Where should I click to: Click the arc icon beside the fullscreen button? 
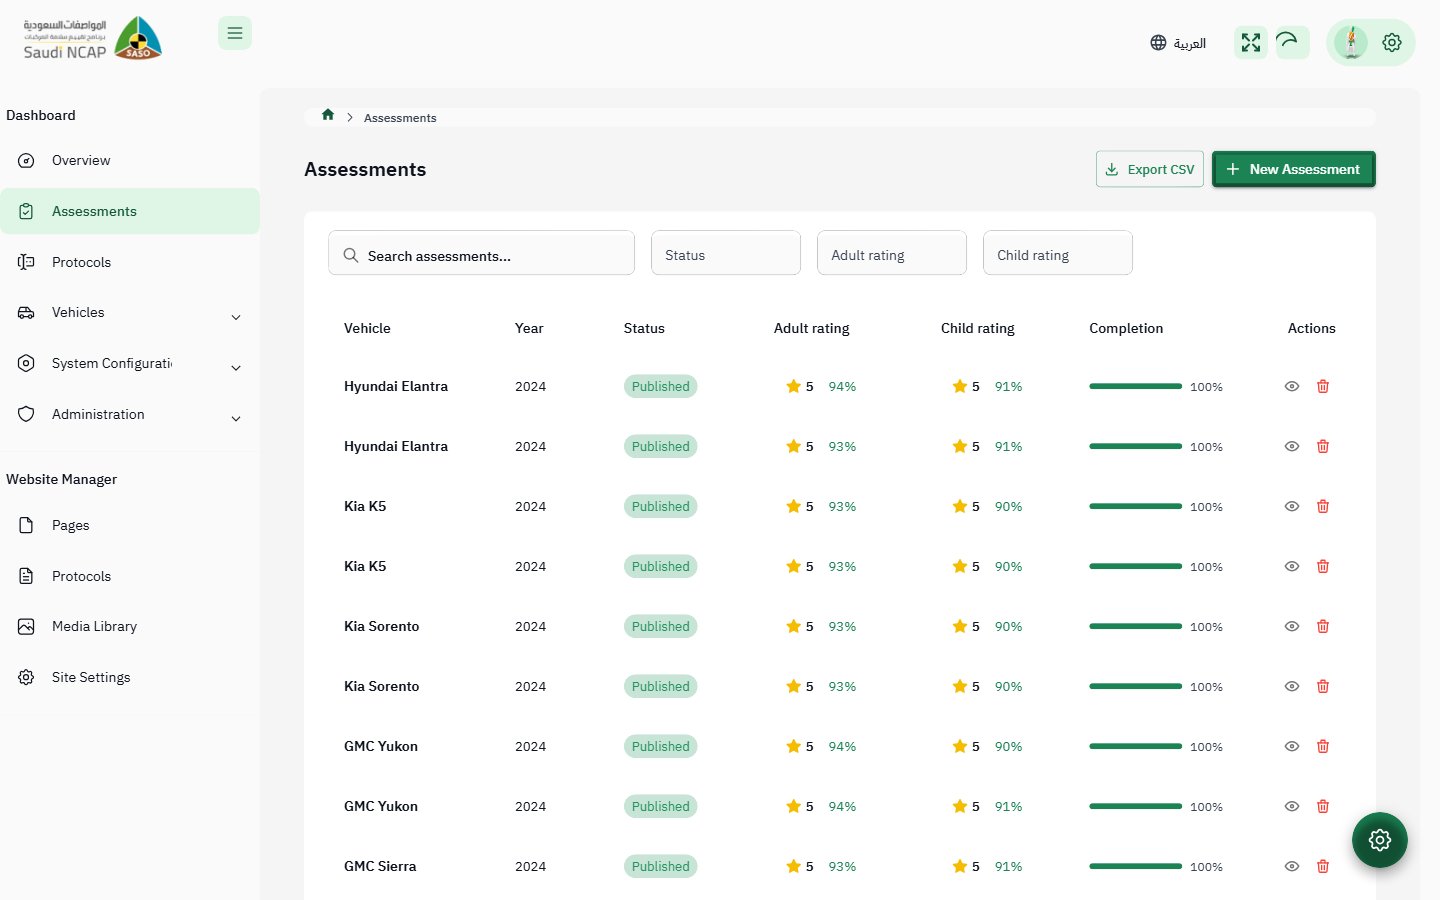click(x=1292, y=42)
